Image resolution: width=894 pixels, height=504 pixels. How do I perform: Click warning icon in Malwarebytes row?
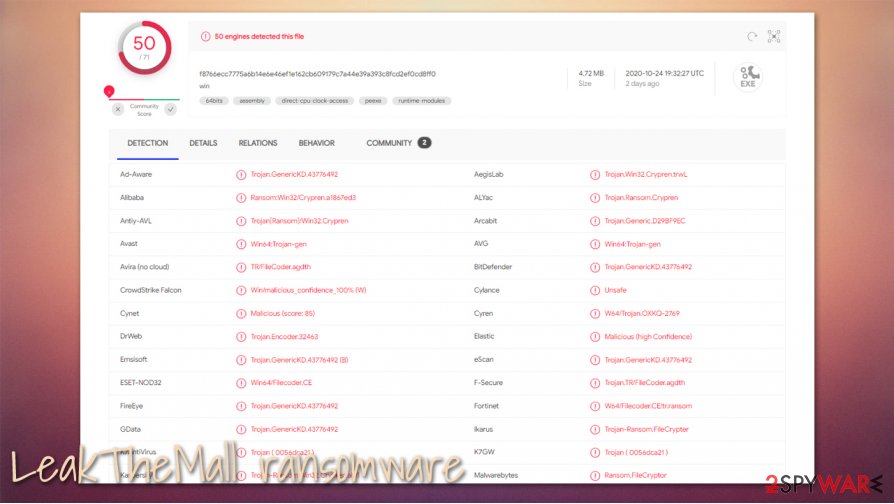[x=595, y=475]
